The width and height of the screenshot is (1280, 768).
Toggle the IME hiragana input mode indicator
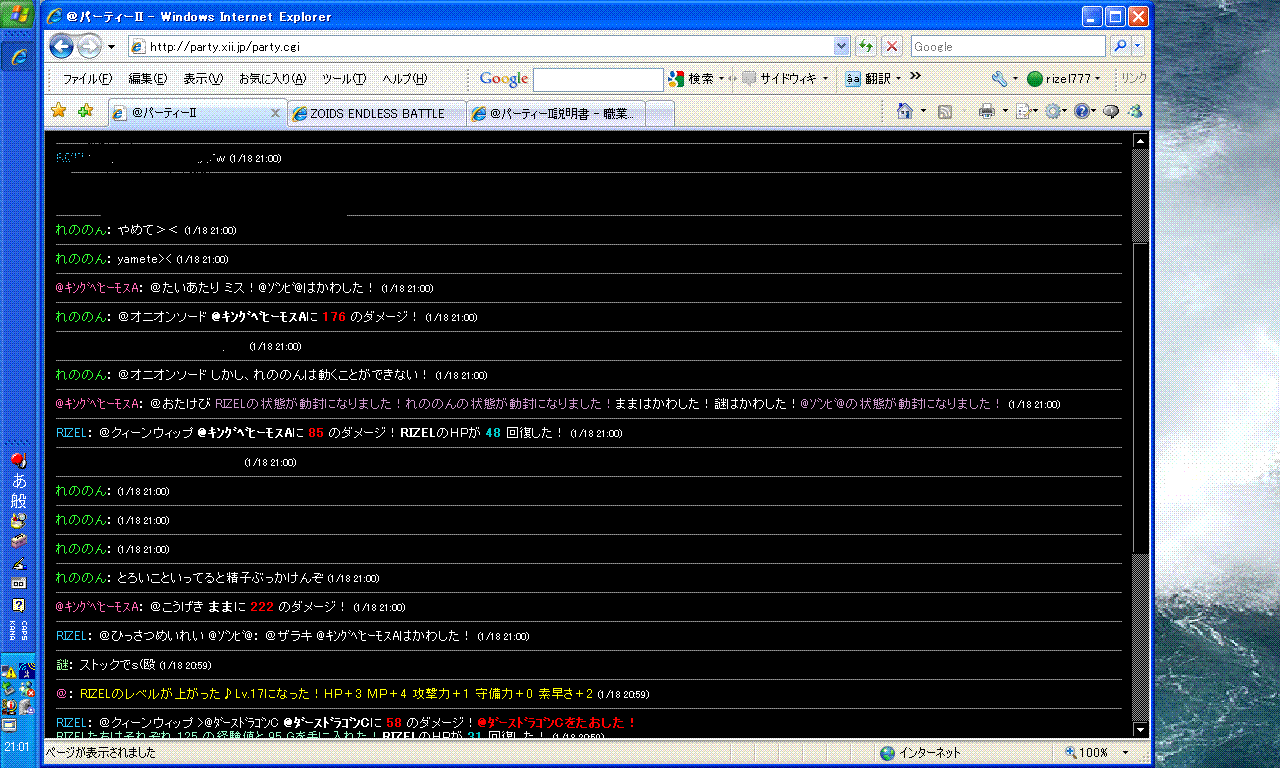point(19,480)
